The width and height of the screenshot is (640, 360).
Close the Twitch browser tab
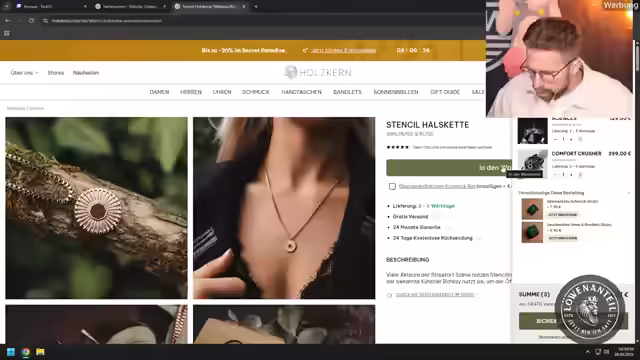click(x=85, y=7)
